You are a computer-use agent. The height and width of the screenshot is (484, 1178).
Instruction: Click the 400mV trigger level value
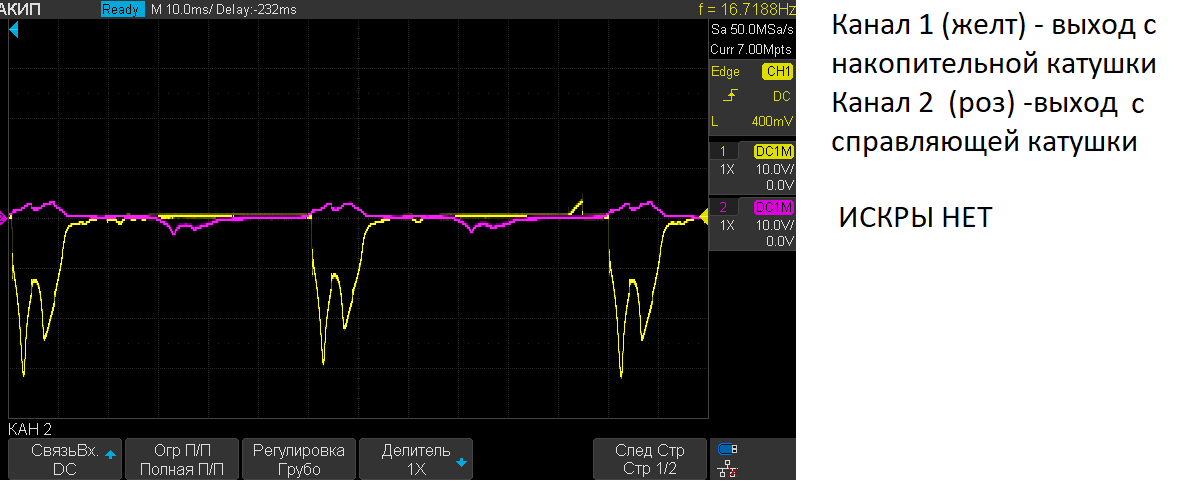(772, 121)
